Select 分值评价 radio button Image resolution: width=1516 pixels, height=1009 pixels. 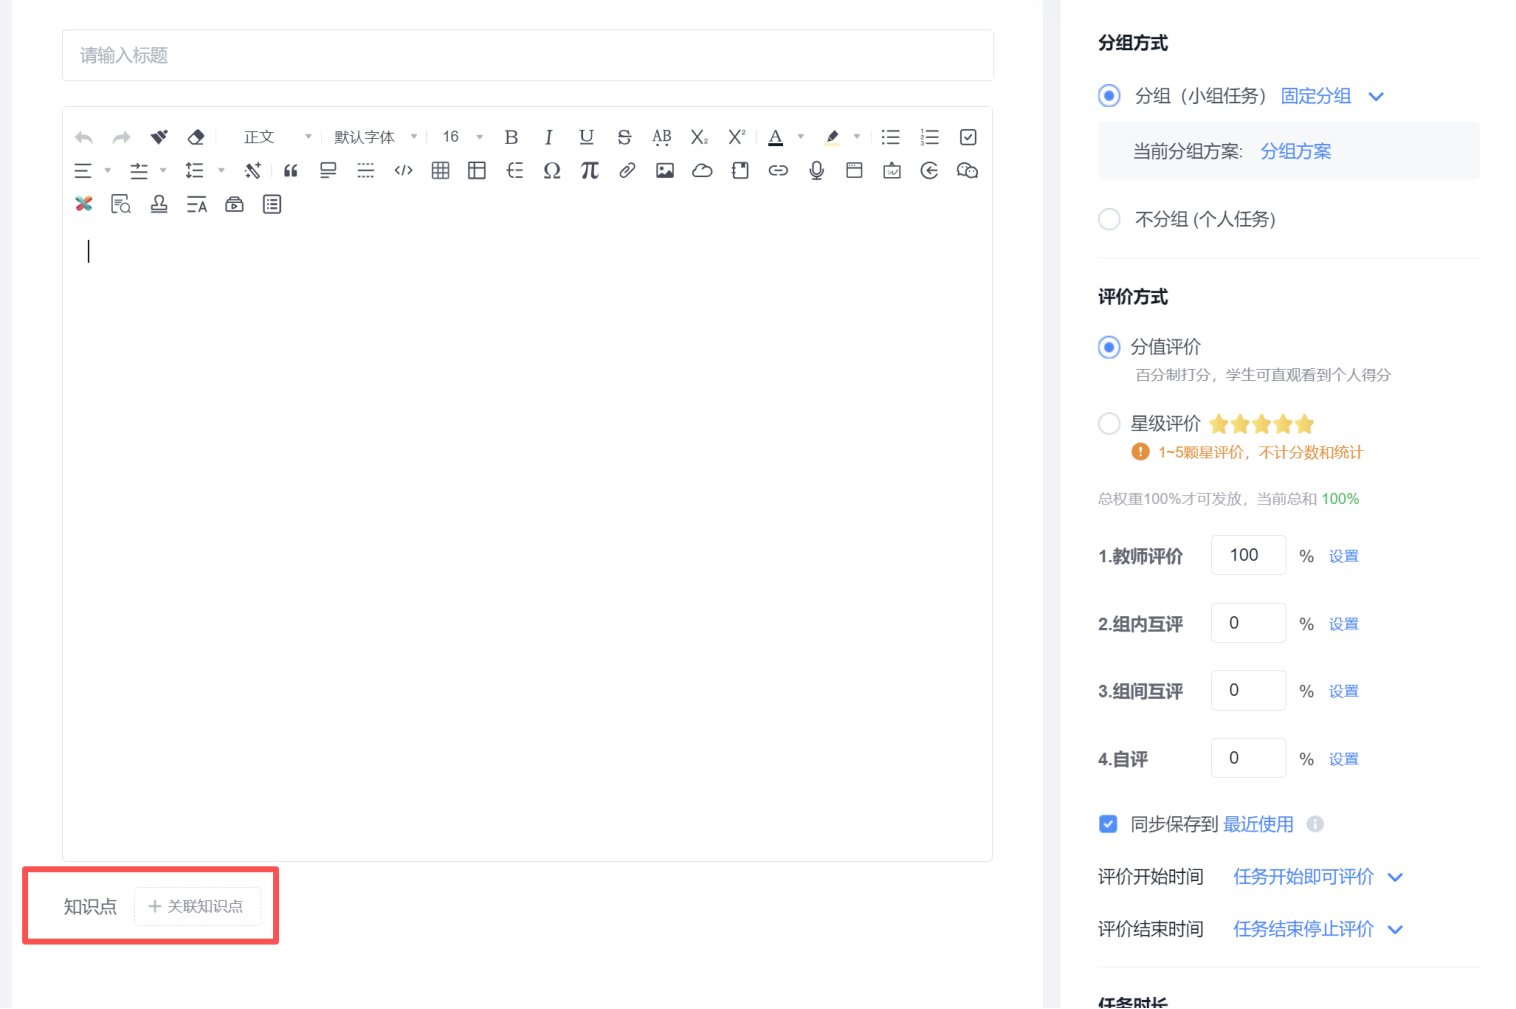tap(1109, 347)
